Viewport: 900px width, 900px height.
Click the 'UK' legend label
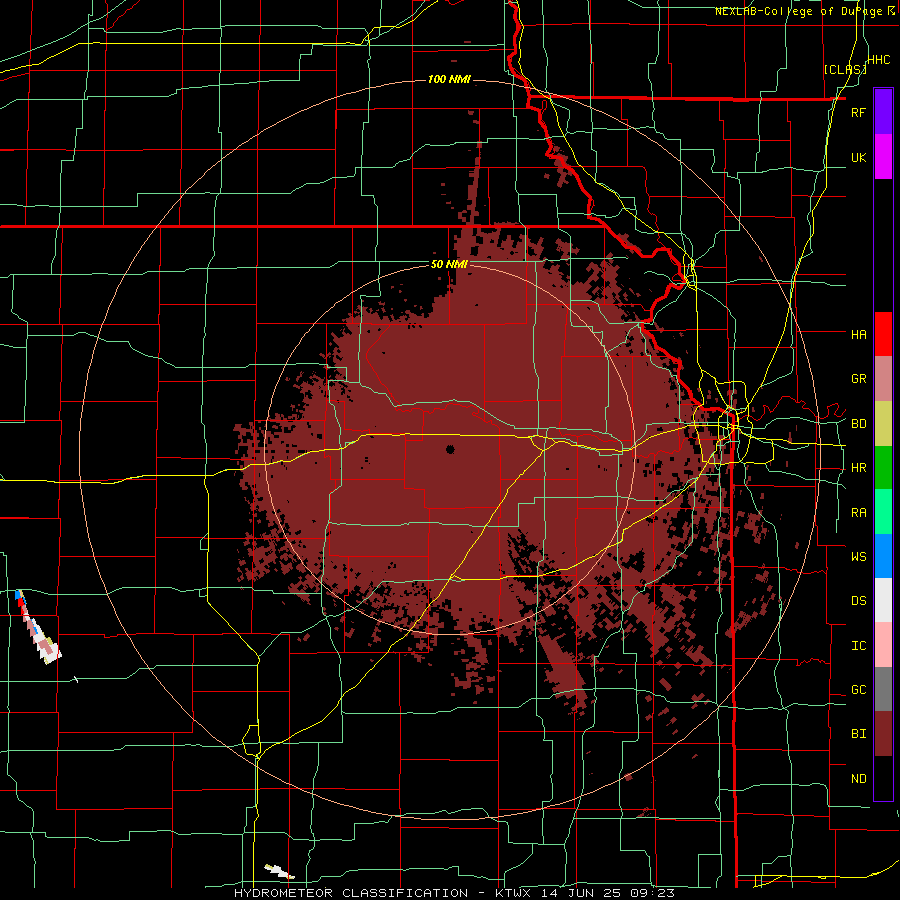[858, 157]
